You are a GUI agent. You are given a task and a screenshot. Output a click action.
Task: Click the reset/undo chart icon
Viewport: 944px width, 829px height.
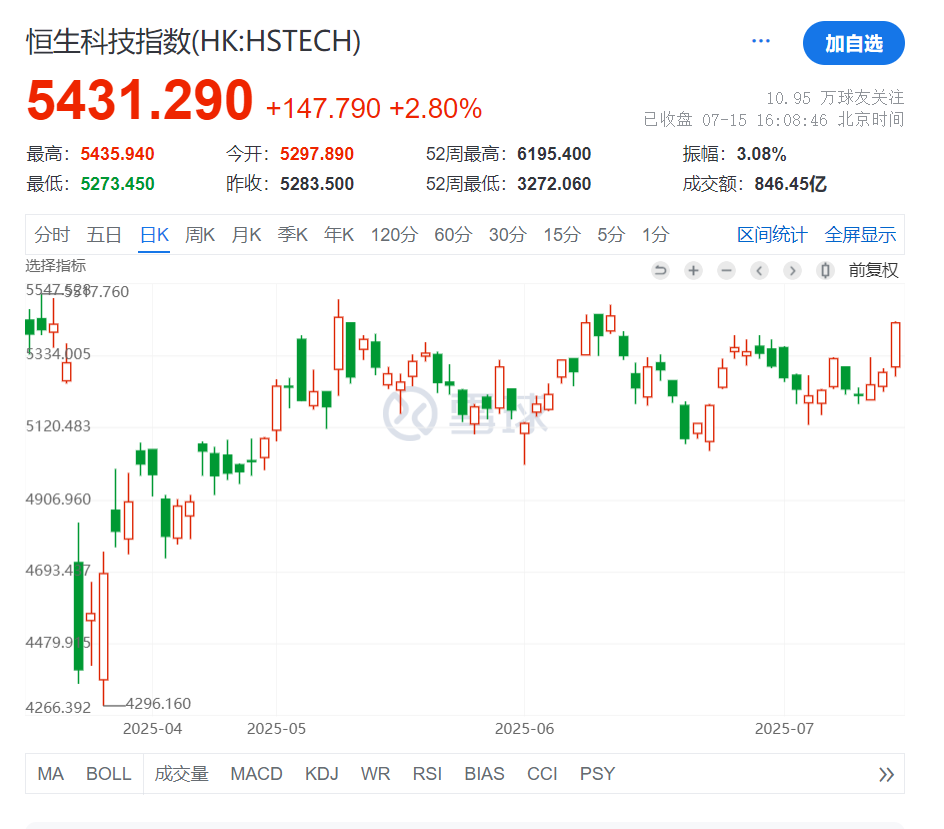(x=660, y=270)
